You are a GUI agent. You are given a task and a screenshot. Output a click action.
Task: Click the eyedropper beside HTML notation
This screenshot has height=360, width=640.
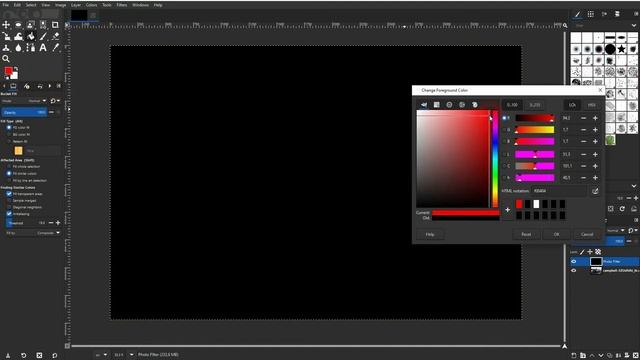[x=595, y=191]
